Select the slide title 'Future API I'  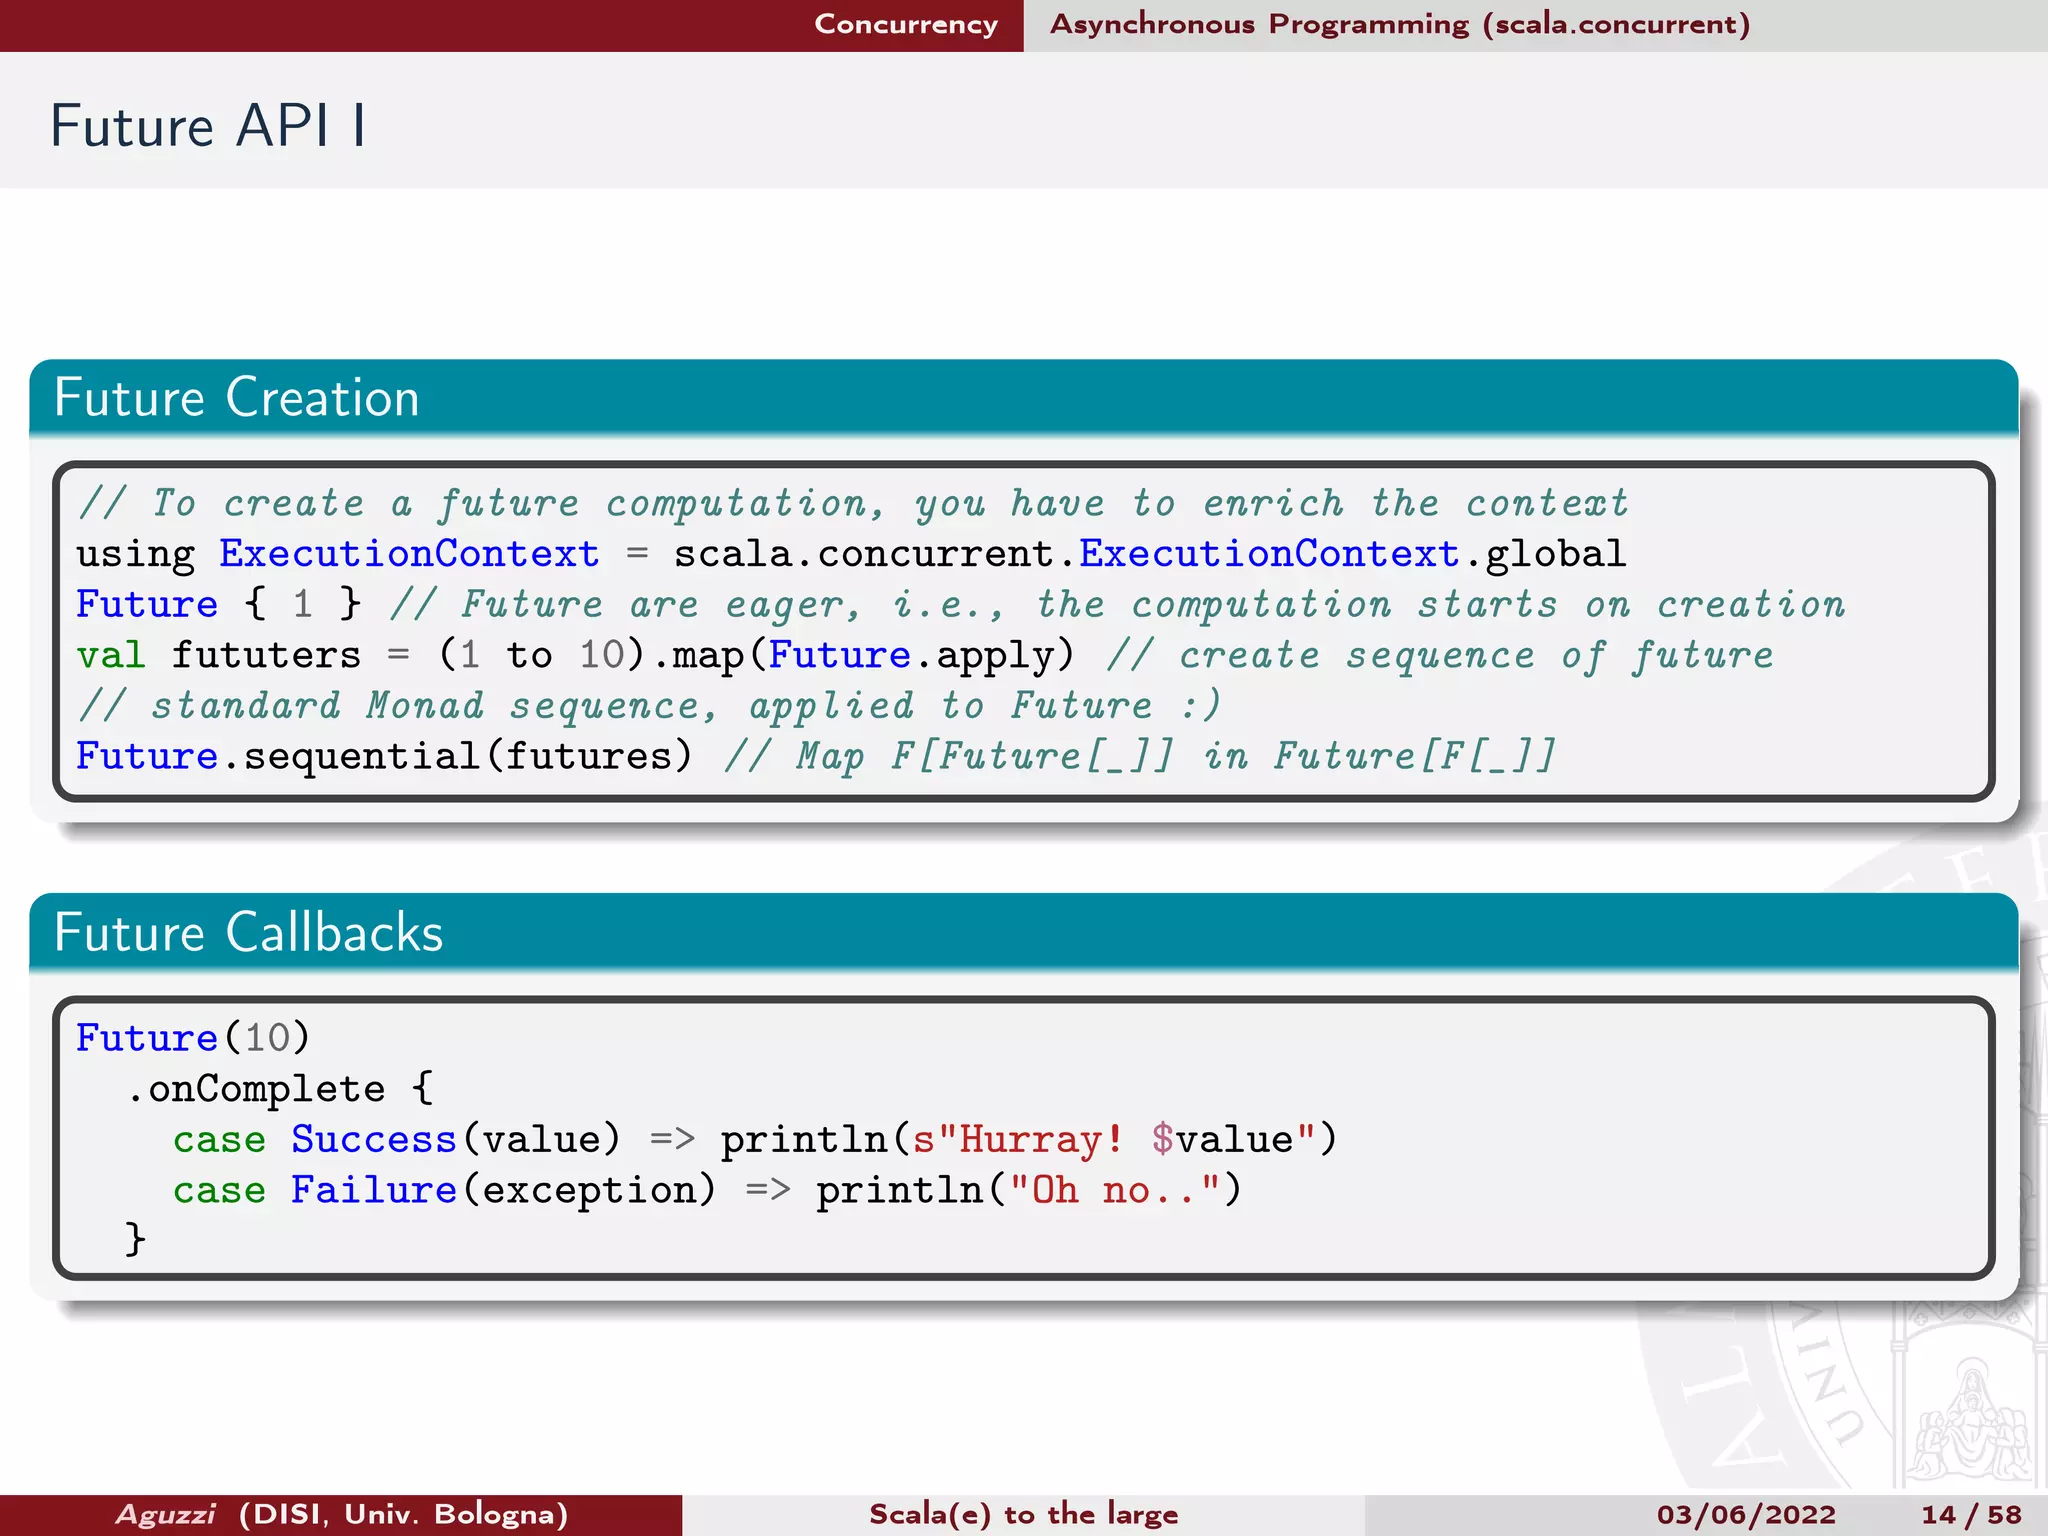208,126
